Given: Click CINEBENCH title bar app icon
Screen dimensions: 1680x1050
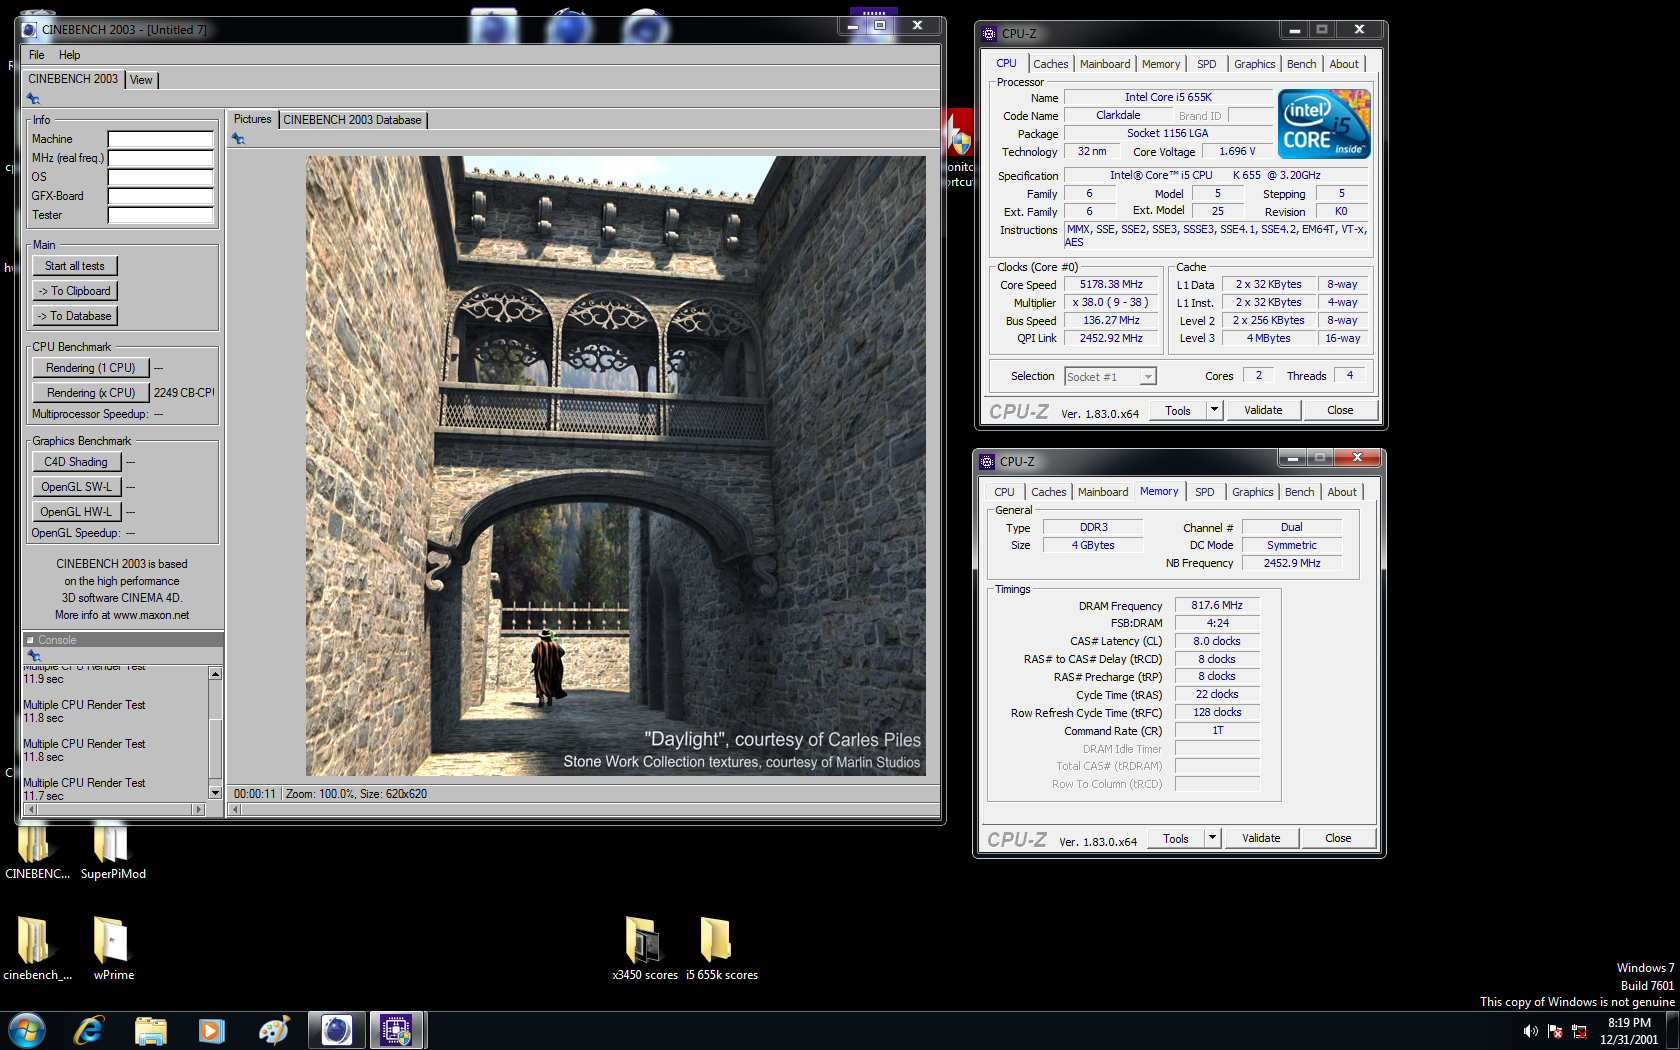Looking at the screenshot, I should [x=29, y=30].
